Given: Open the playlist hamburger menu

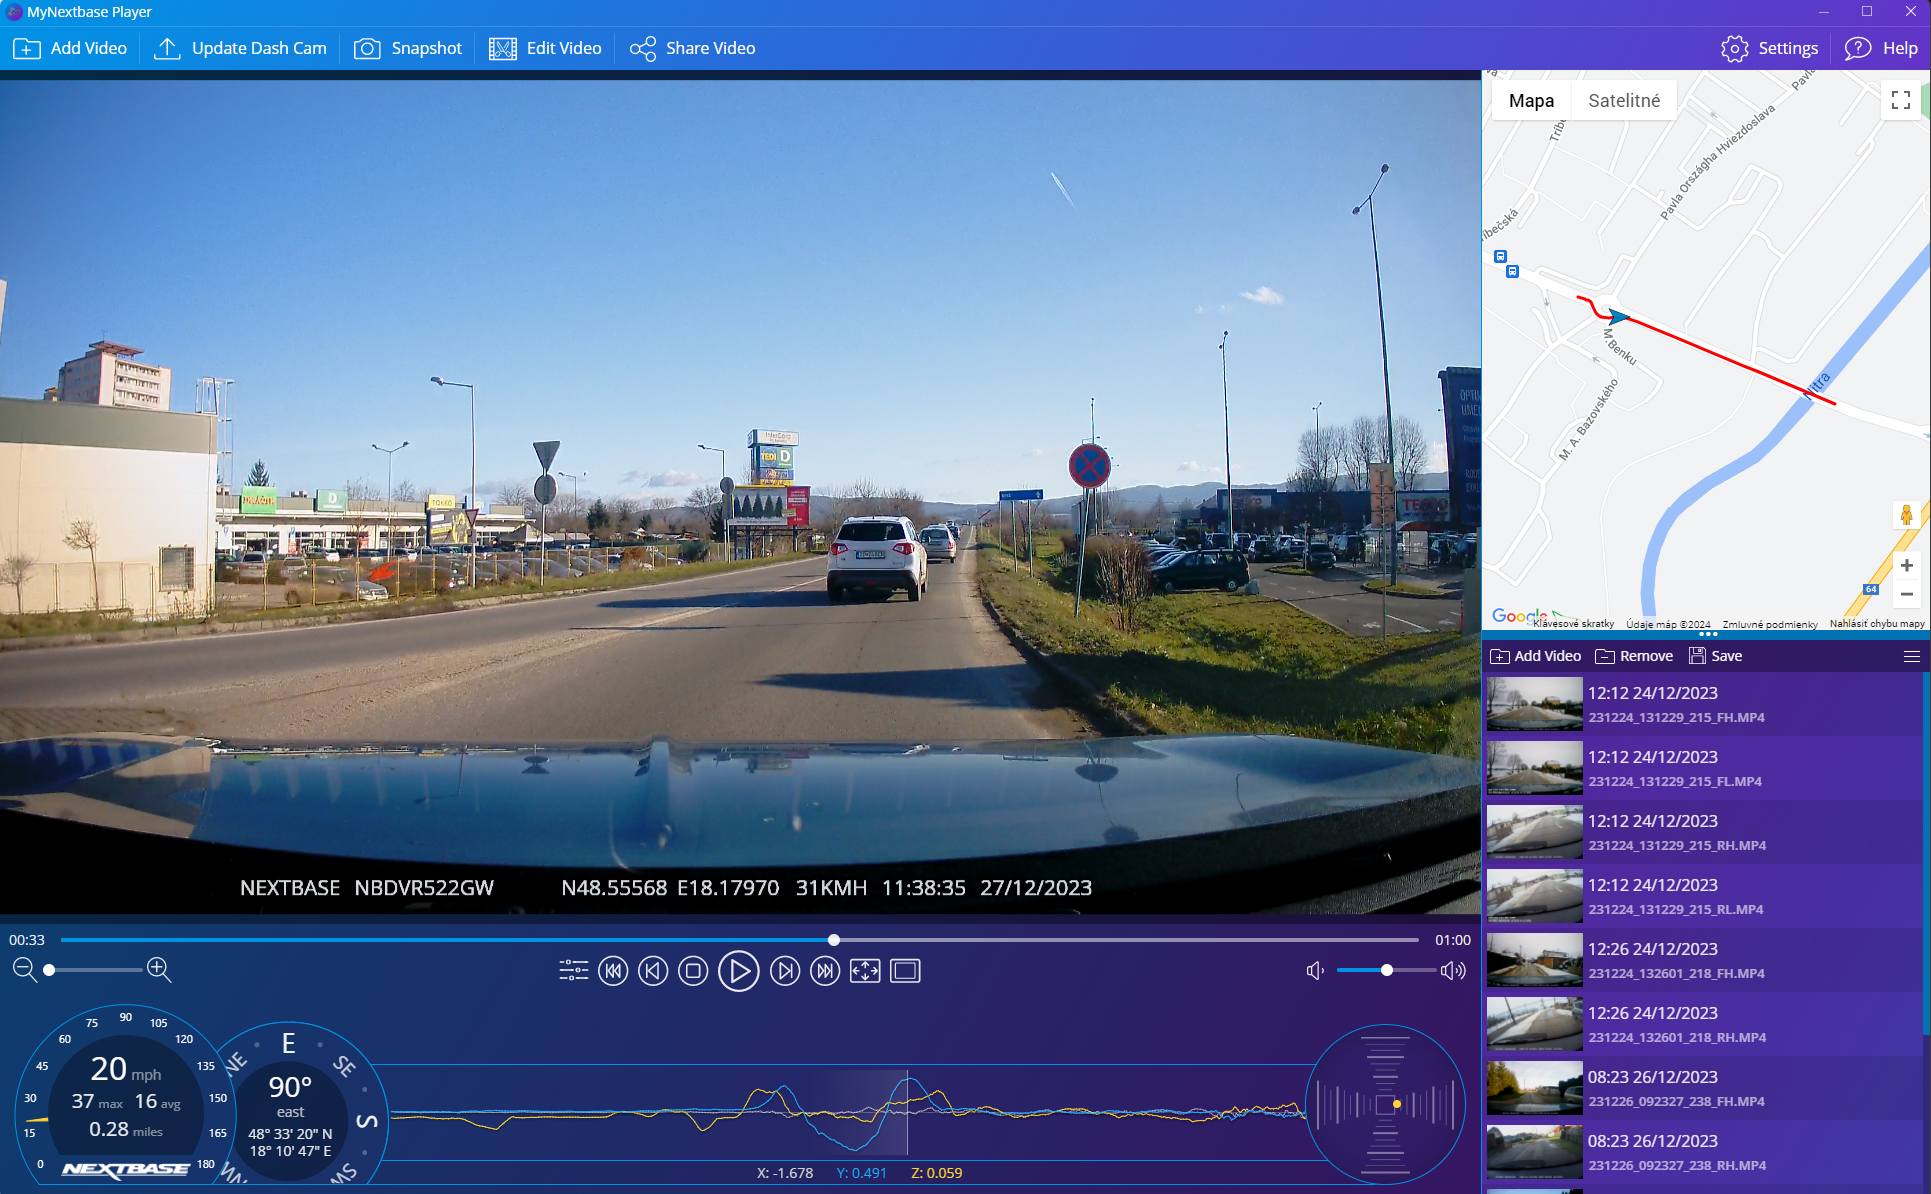Looking at the screenshot, I should click(x=1911, y=656).
